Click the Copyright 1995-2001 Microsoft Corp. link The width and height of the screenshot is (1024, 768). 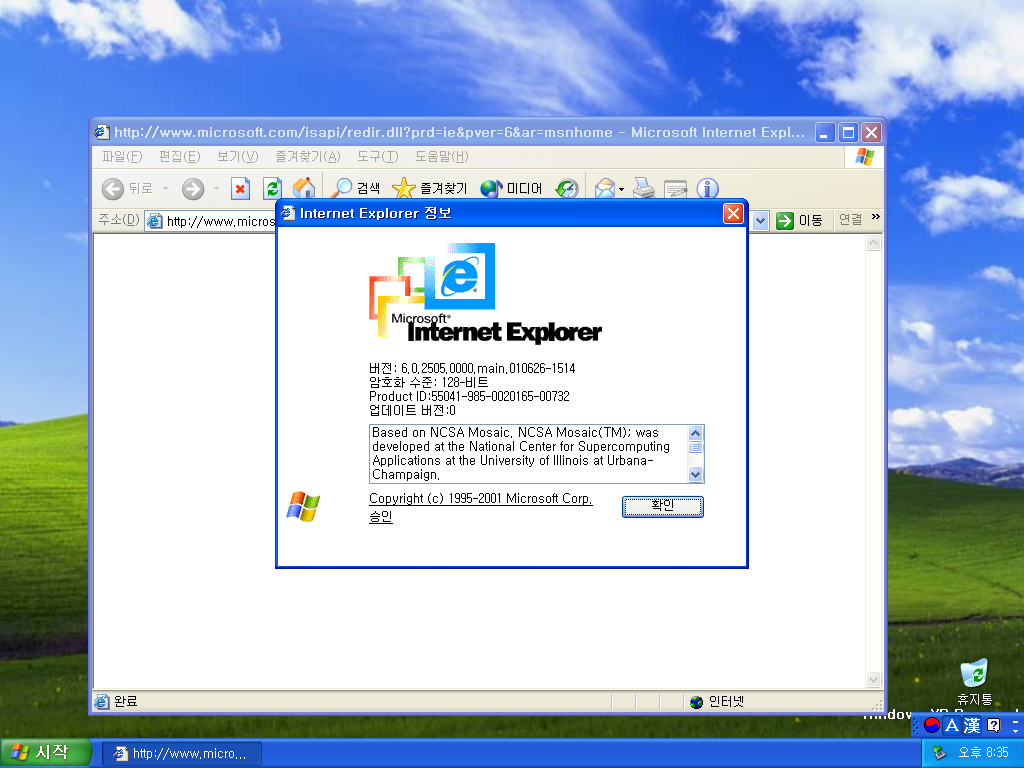point(481,498)
